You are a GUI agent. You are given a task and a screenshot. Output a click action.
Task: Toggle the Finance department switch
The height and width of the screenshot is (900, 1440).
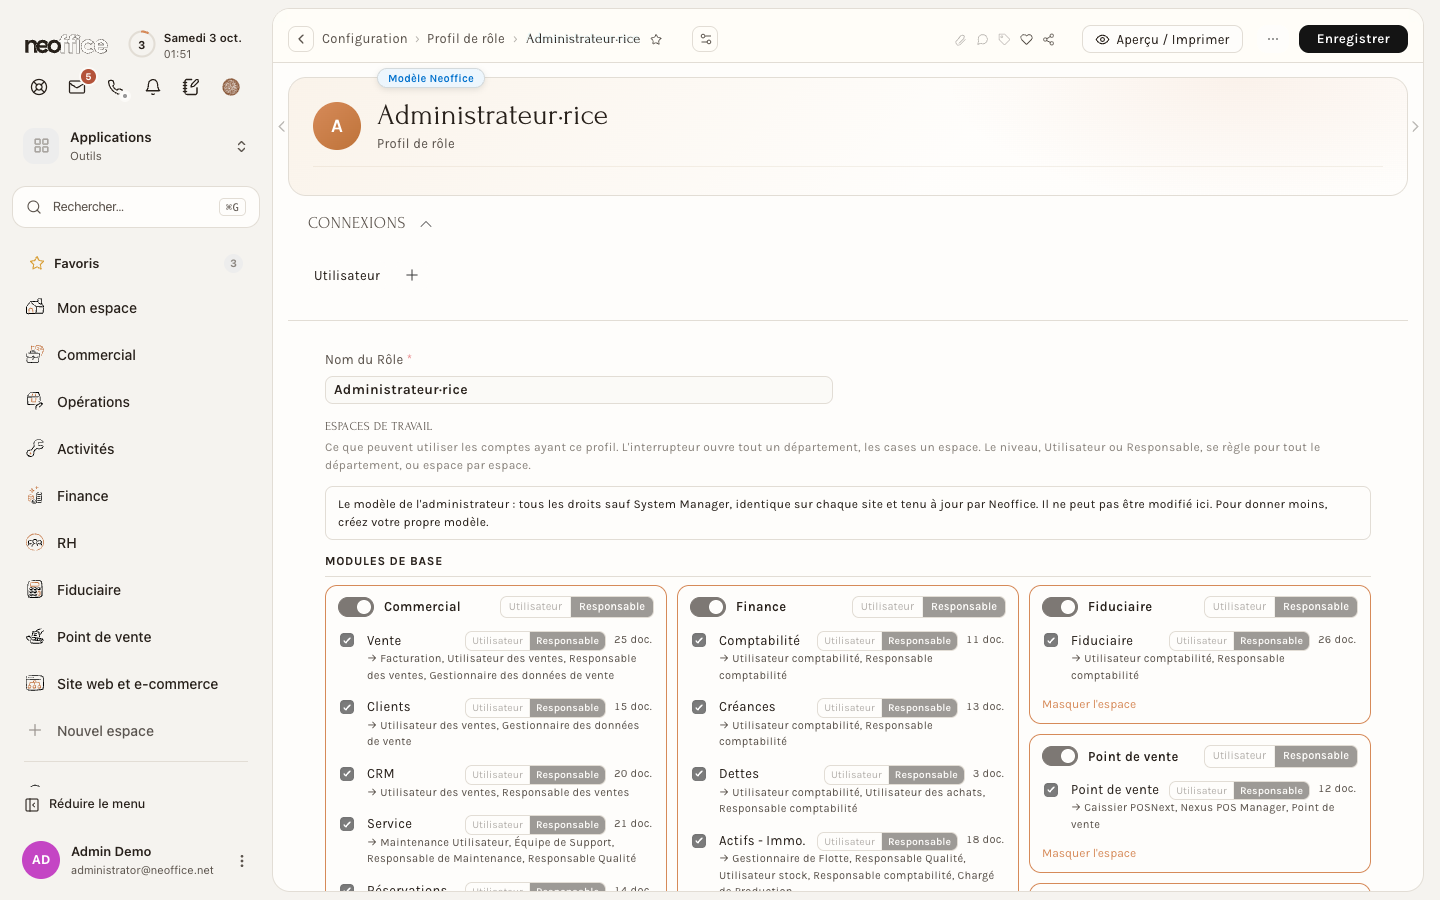click(x=708, y=607)
